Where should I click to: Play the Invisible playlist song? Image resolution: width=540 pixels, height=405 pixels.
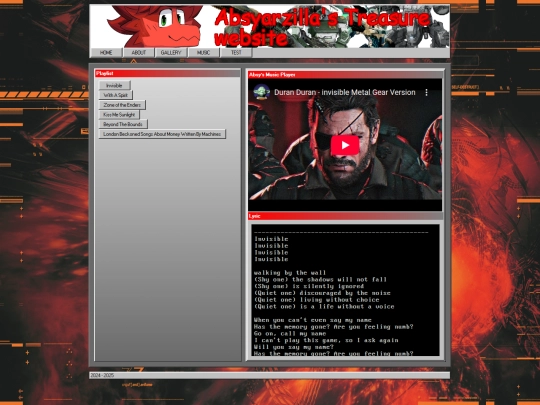pyautogui.click(x=114, y=85)
